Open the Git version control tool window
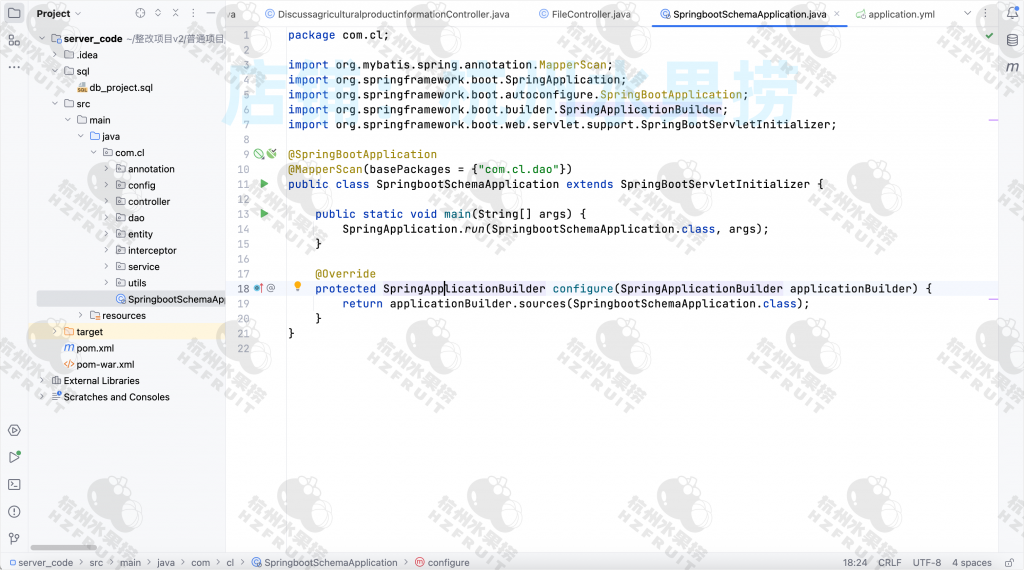 click(x=14, y=538)
